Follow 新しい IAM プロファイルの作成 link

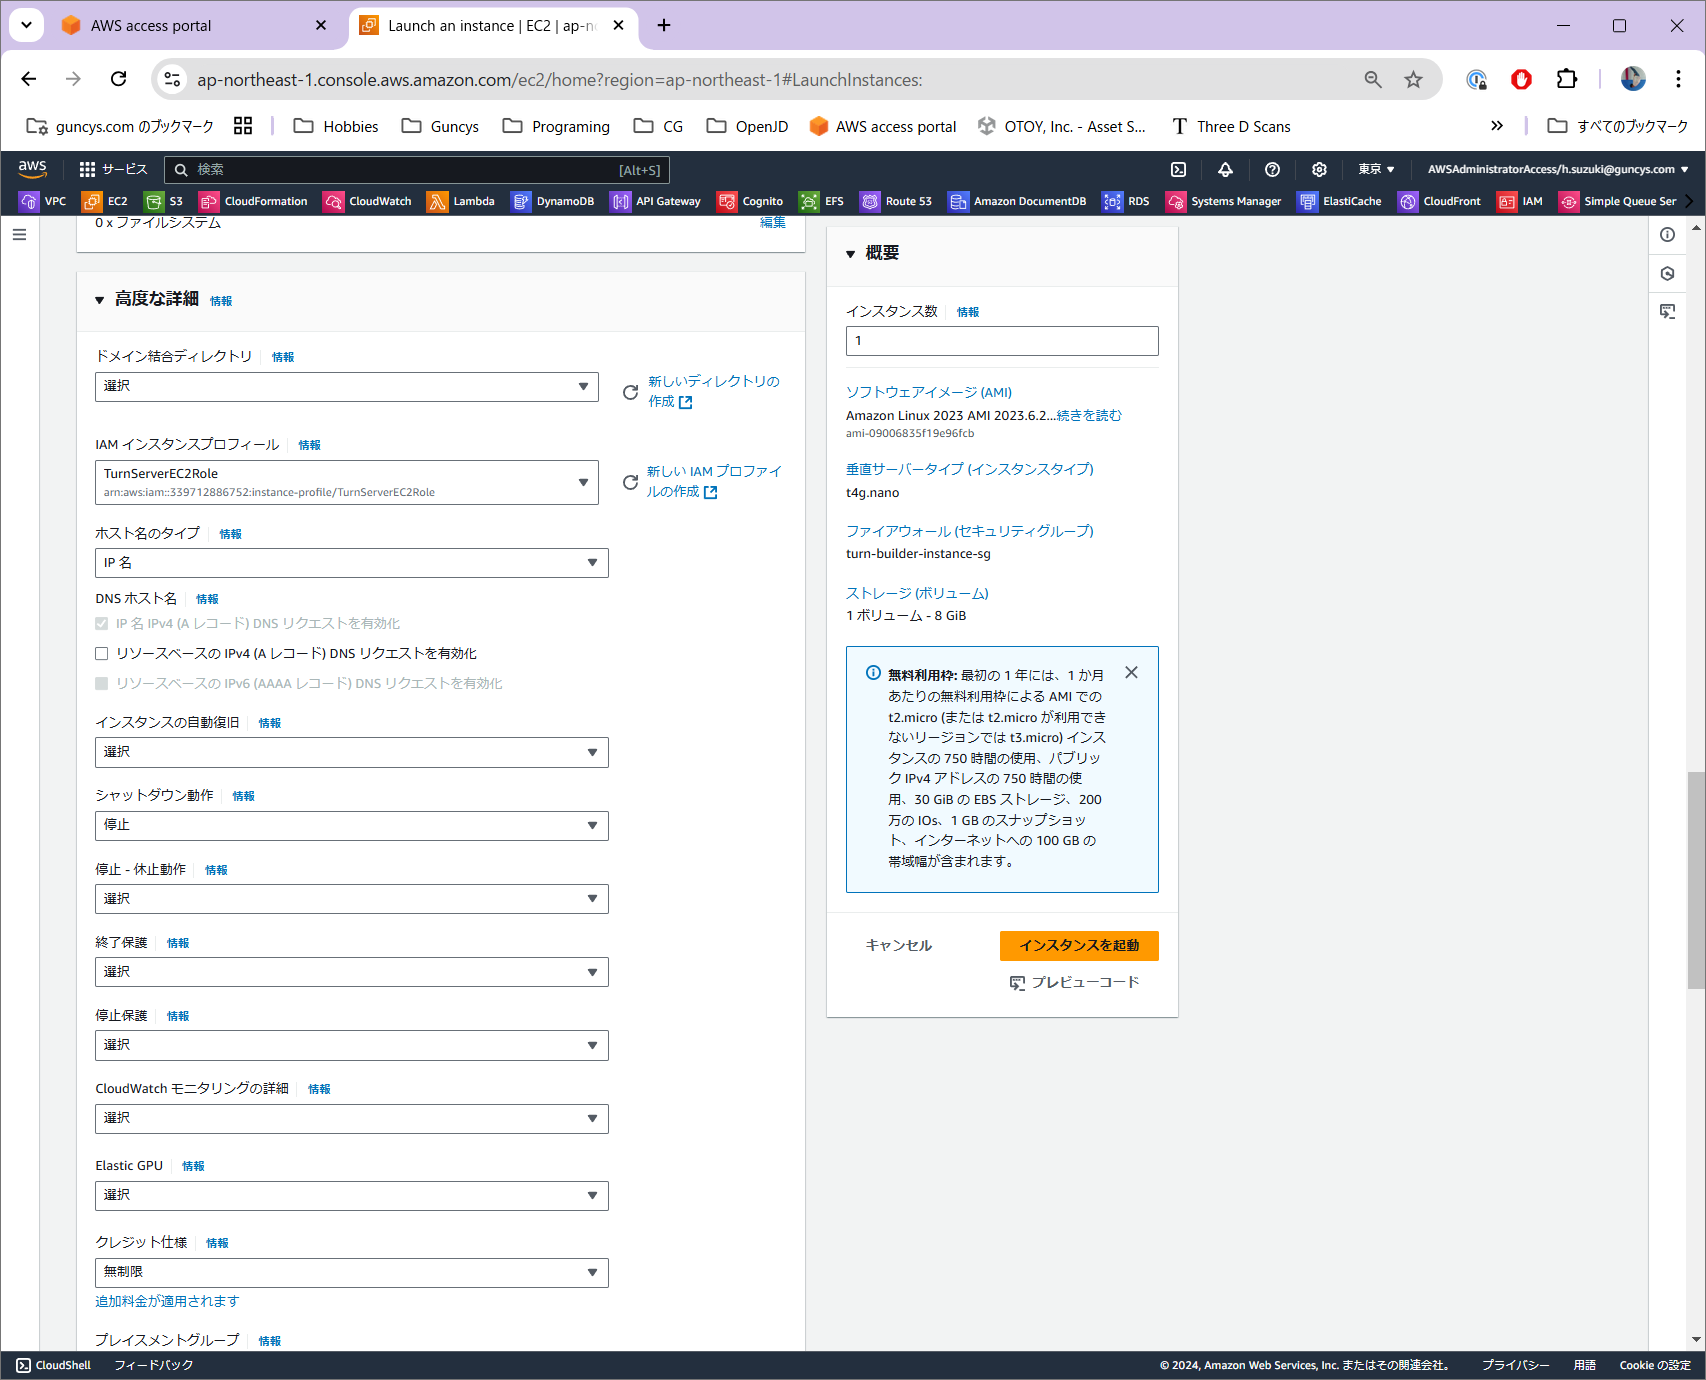[x=714, y=481]
